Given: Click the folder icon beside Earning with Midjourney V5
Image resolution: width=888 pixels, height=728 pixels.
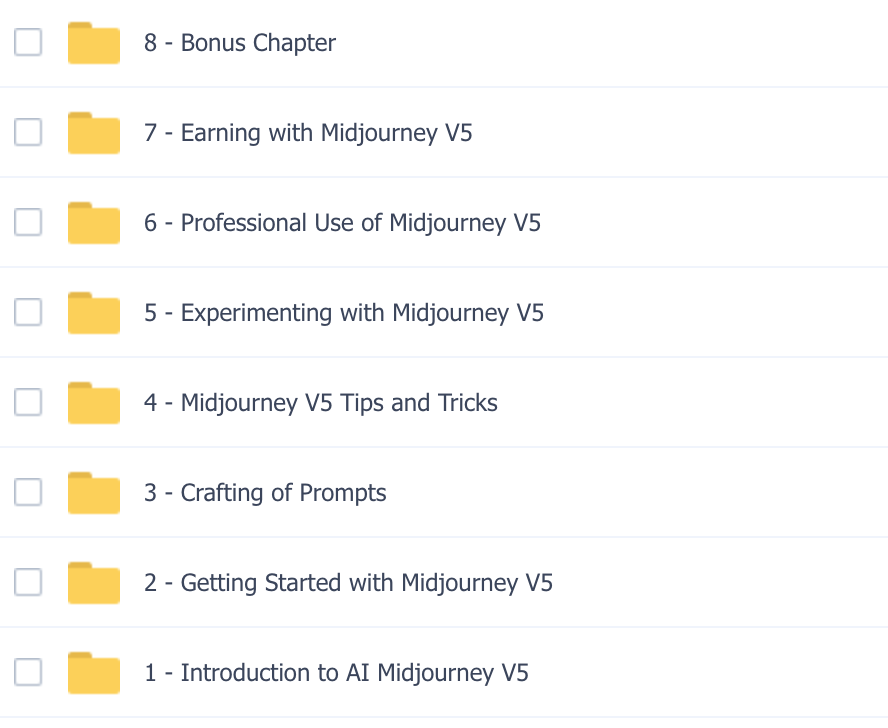Looking at the screenshot, I should (x=94, y=133).
